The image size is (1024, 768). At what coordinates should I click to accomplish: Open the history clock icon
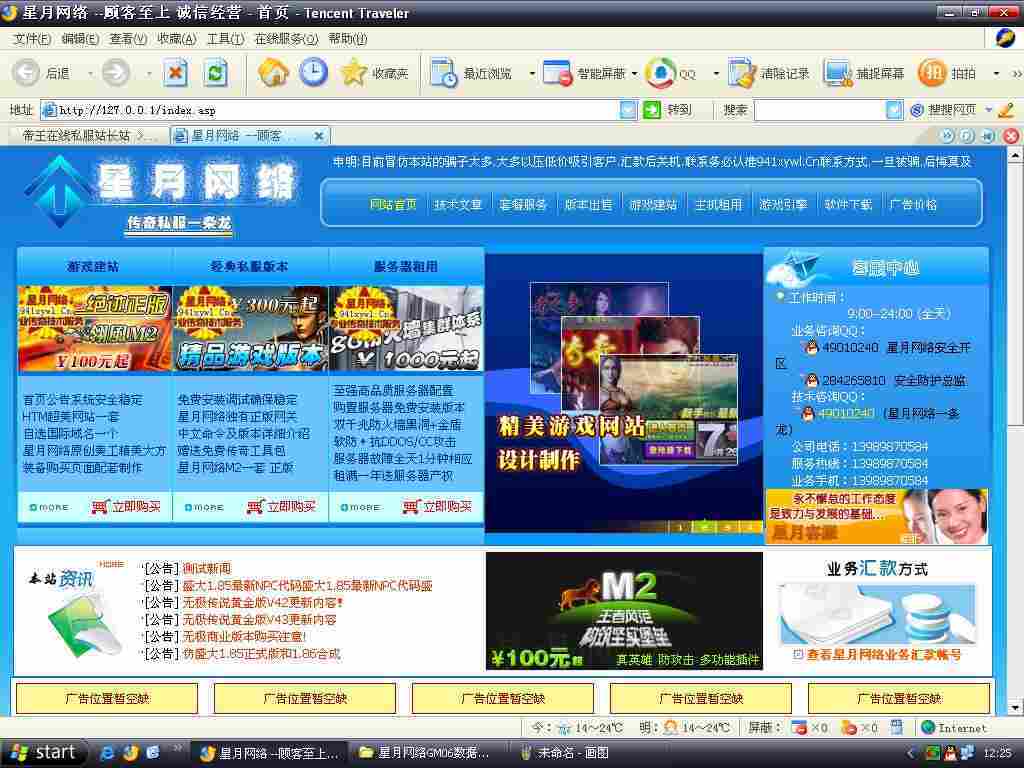pos(314,73)
